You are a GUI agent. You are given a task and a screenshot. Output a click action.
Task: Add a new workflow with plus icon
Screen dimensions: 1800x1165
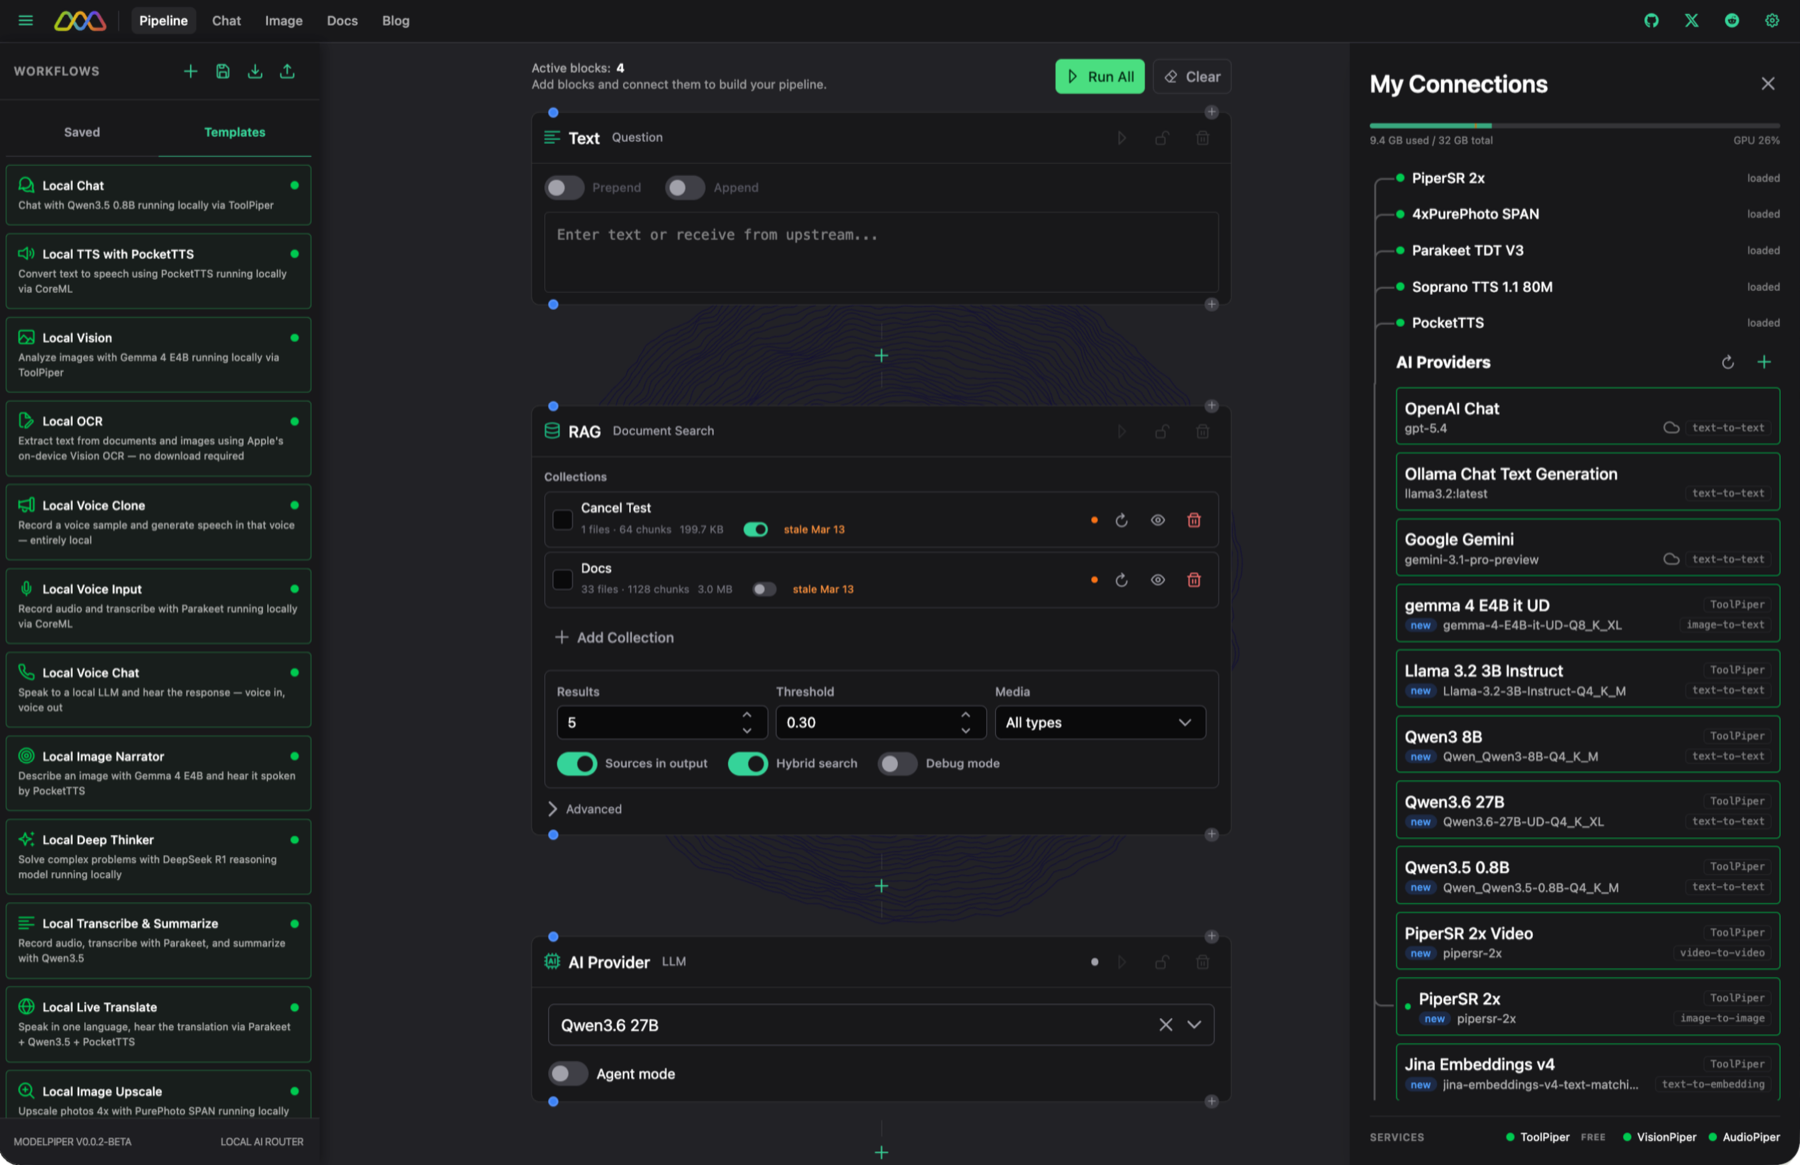(190, 71)
